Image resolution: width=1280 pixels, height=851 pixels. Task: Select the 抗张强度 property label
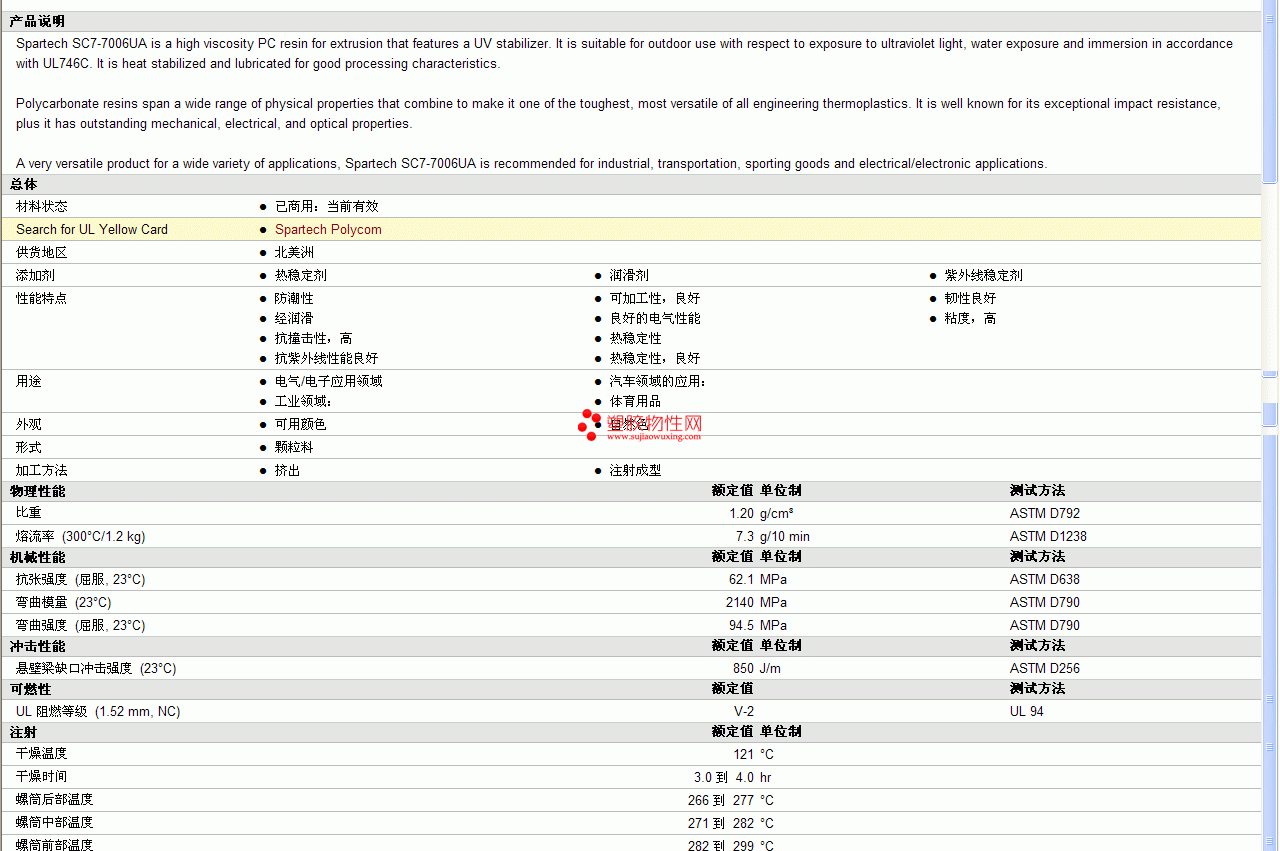coord(81,579)
